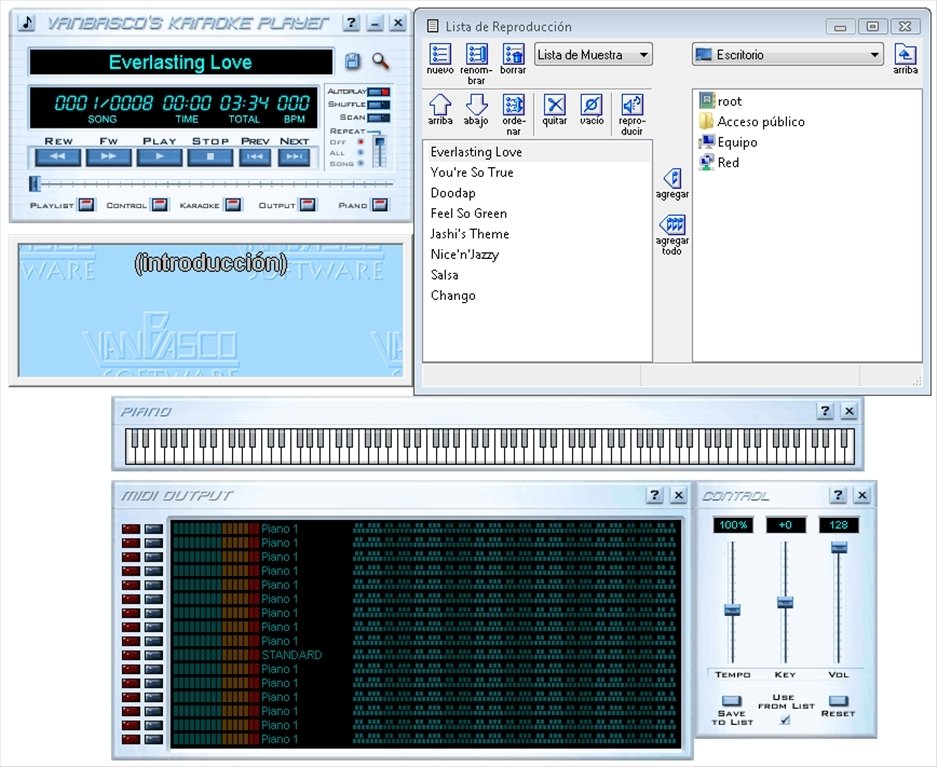
Task: Click the Reset button in Control
Action: [838, 701]
